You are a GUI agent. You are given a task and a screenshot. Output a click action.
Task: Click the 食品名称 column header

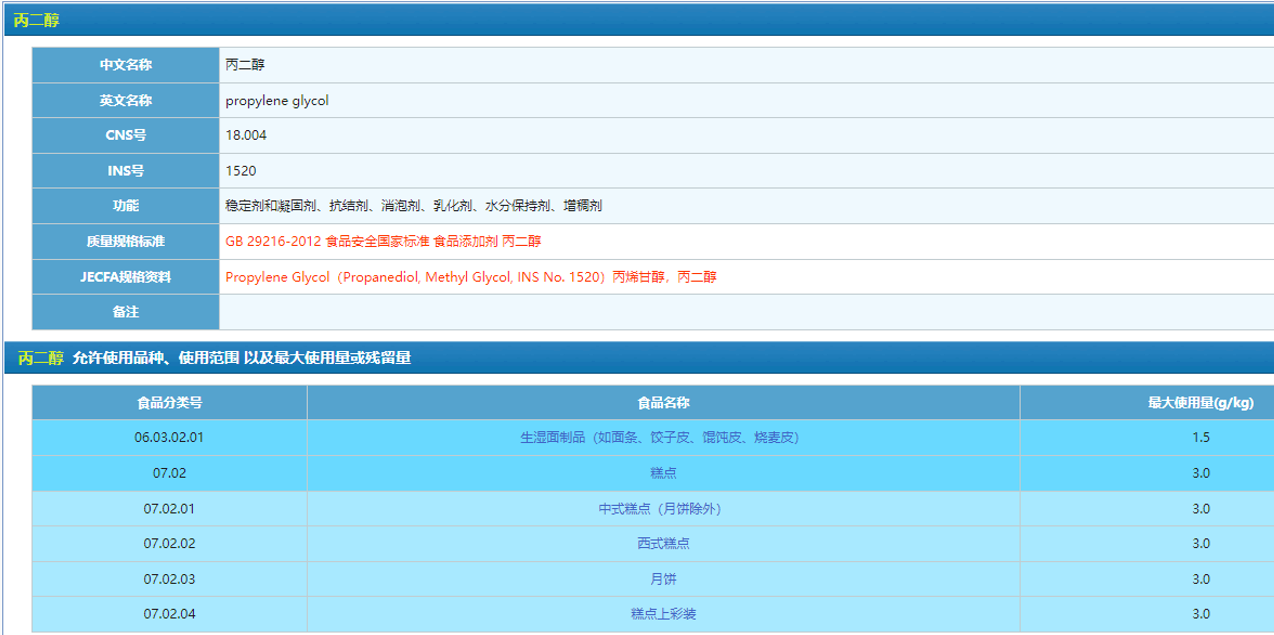click(x=663, y=403)
